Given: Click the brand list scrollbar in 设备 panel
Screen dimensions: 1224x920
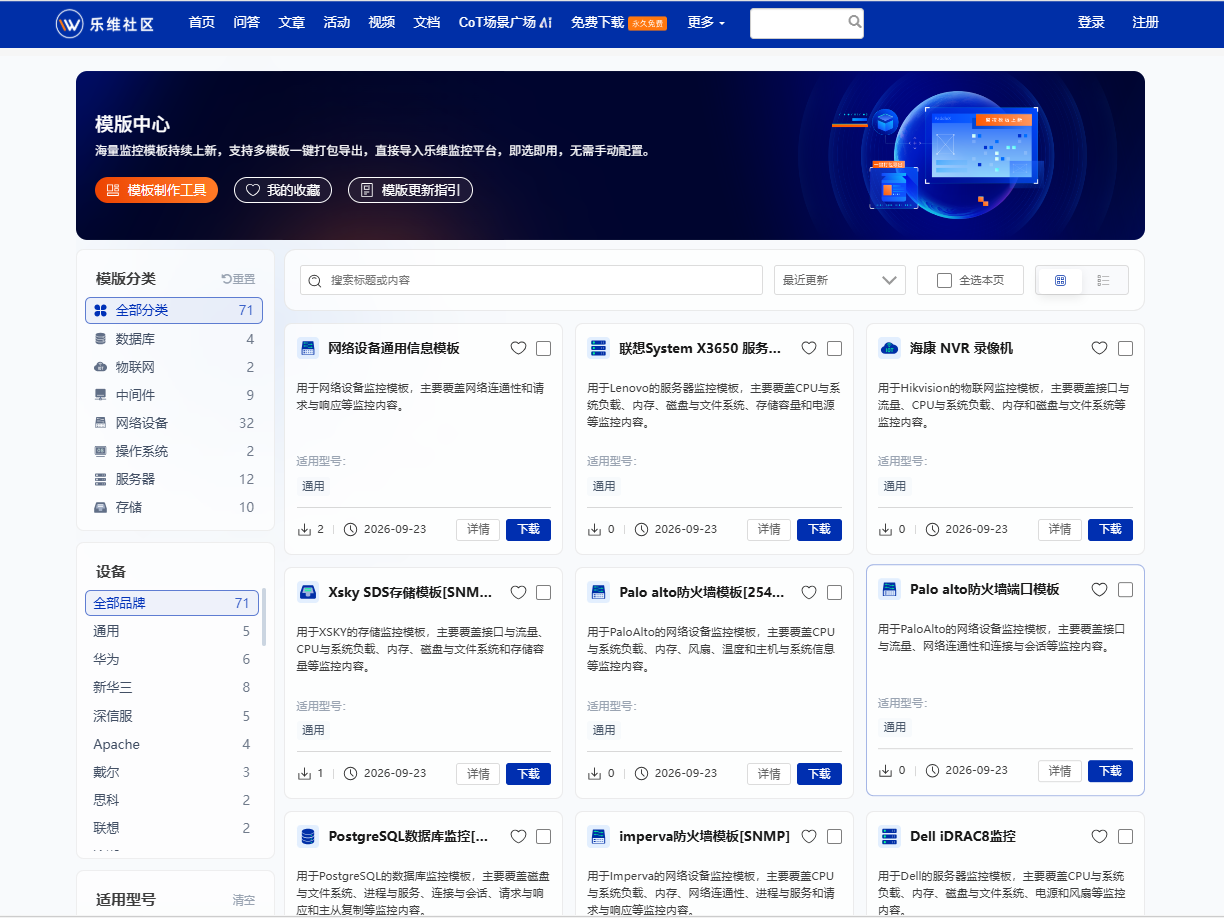Looking at the screenshot, I should pos(264,617).
